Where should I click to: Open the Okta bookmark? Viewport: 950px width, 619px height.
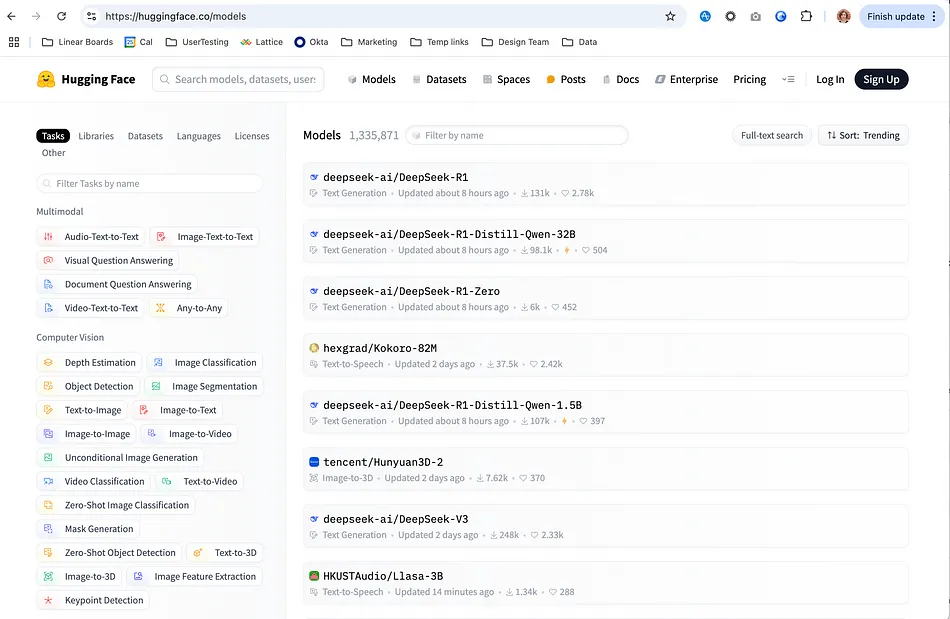pos(311,42)
